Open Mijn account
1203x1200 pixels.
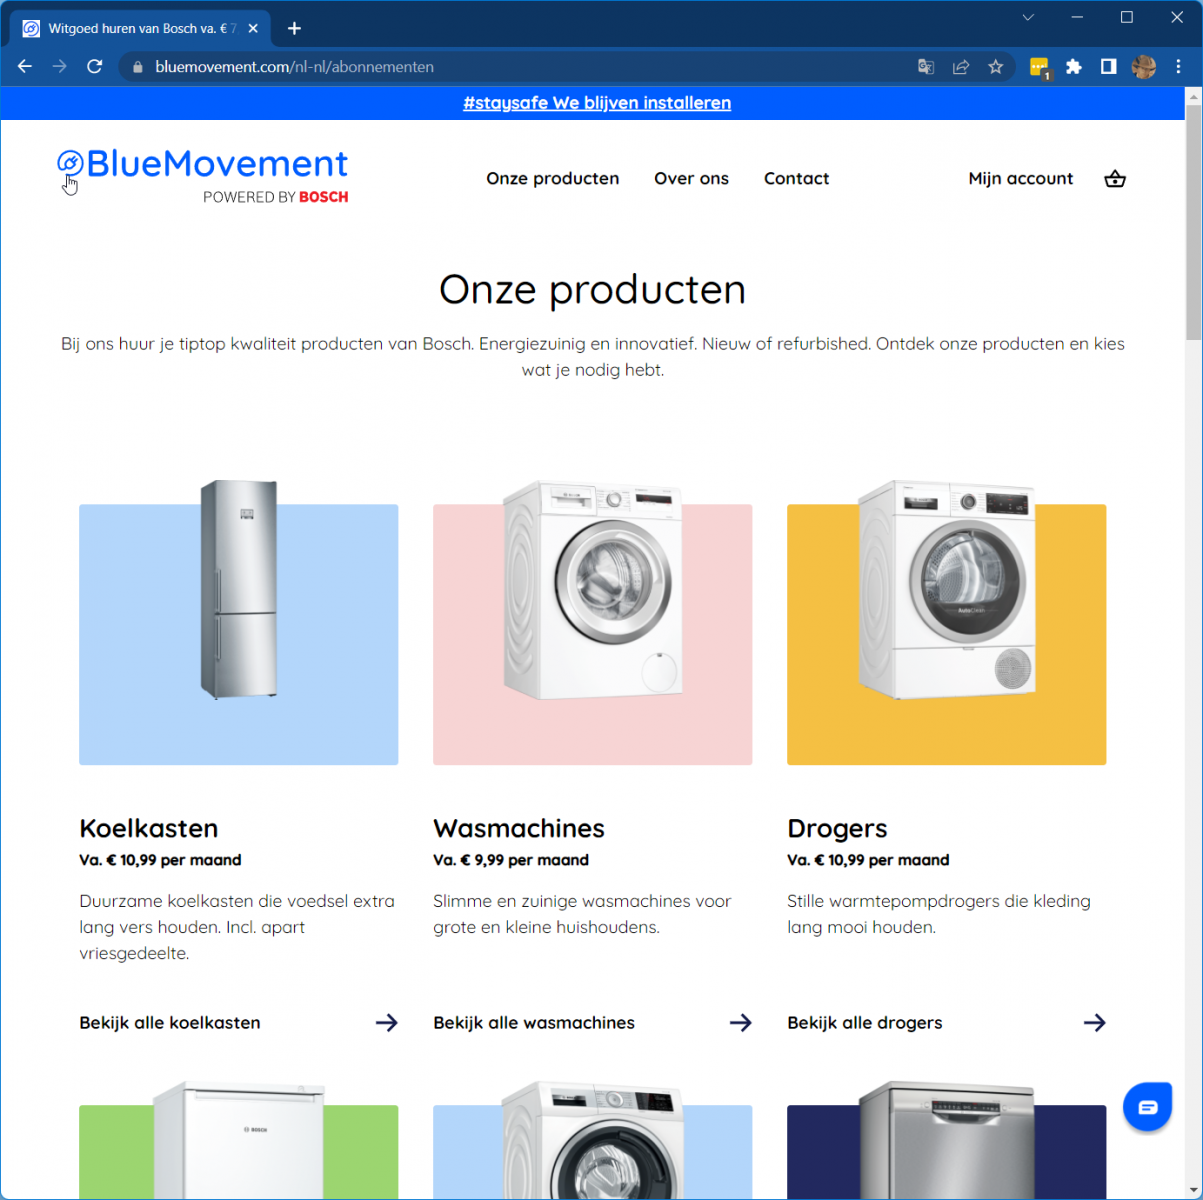tap(1021, 179)
